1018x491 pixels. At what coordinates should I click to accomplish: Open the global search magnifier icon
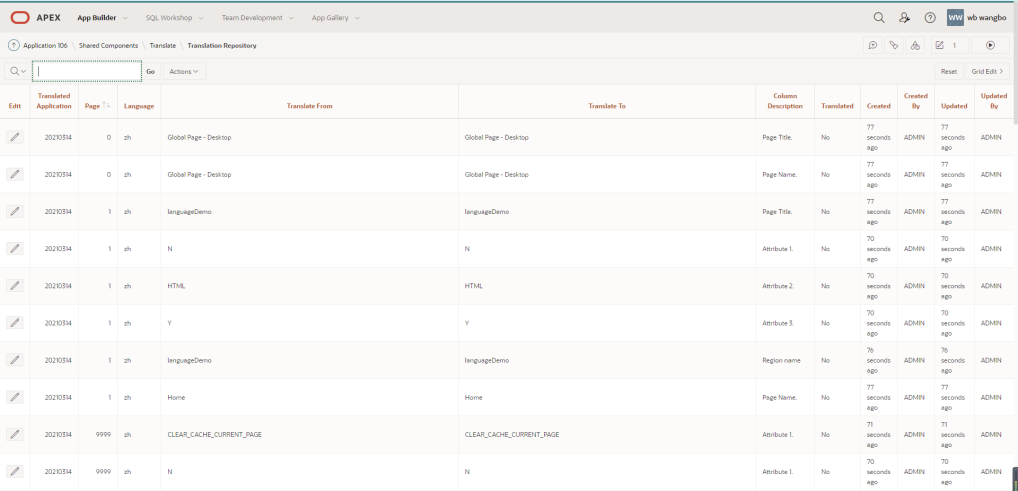[879, 18]
